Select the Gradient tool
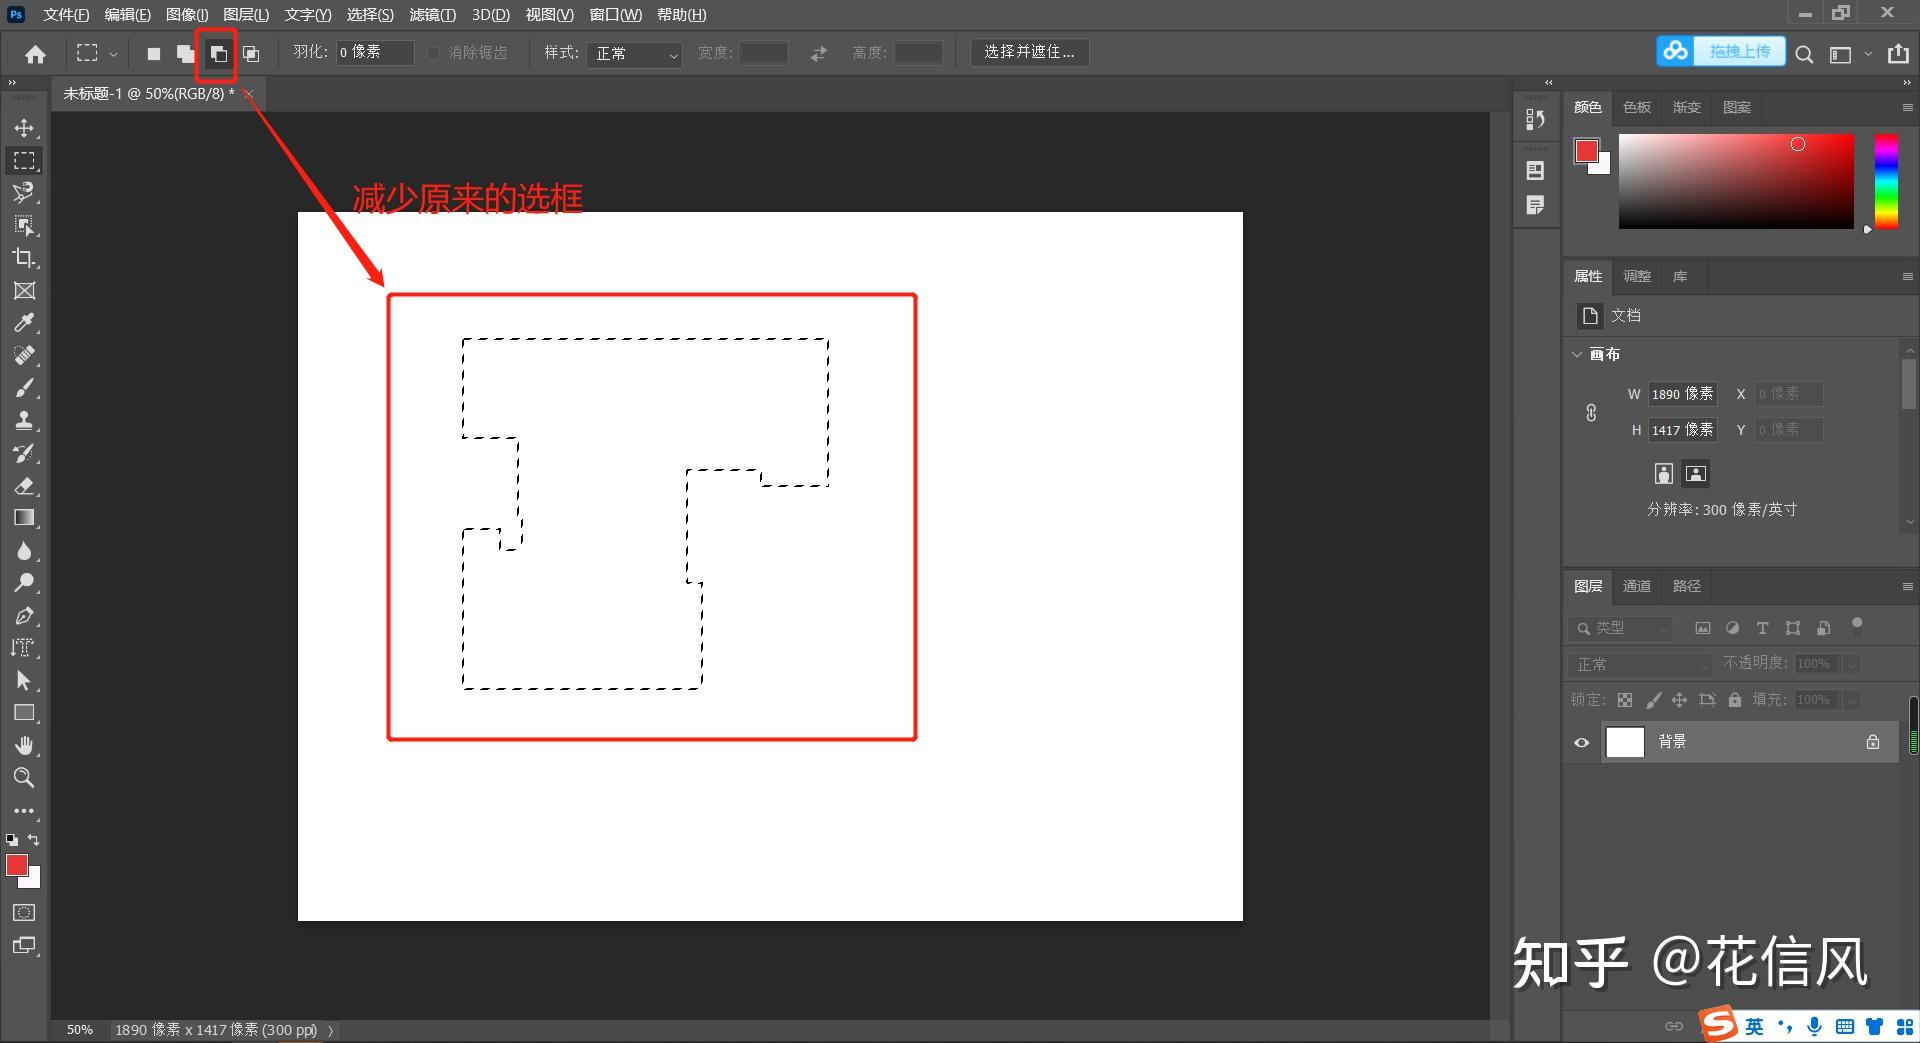Screen dimensions: 1920x1043 (24, 518)
